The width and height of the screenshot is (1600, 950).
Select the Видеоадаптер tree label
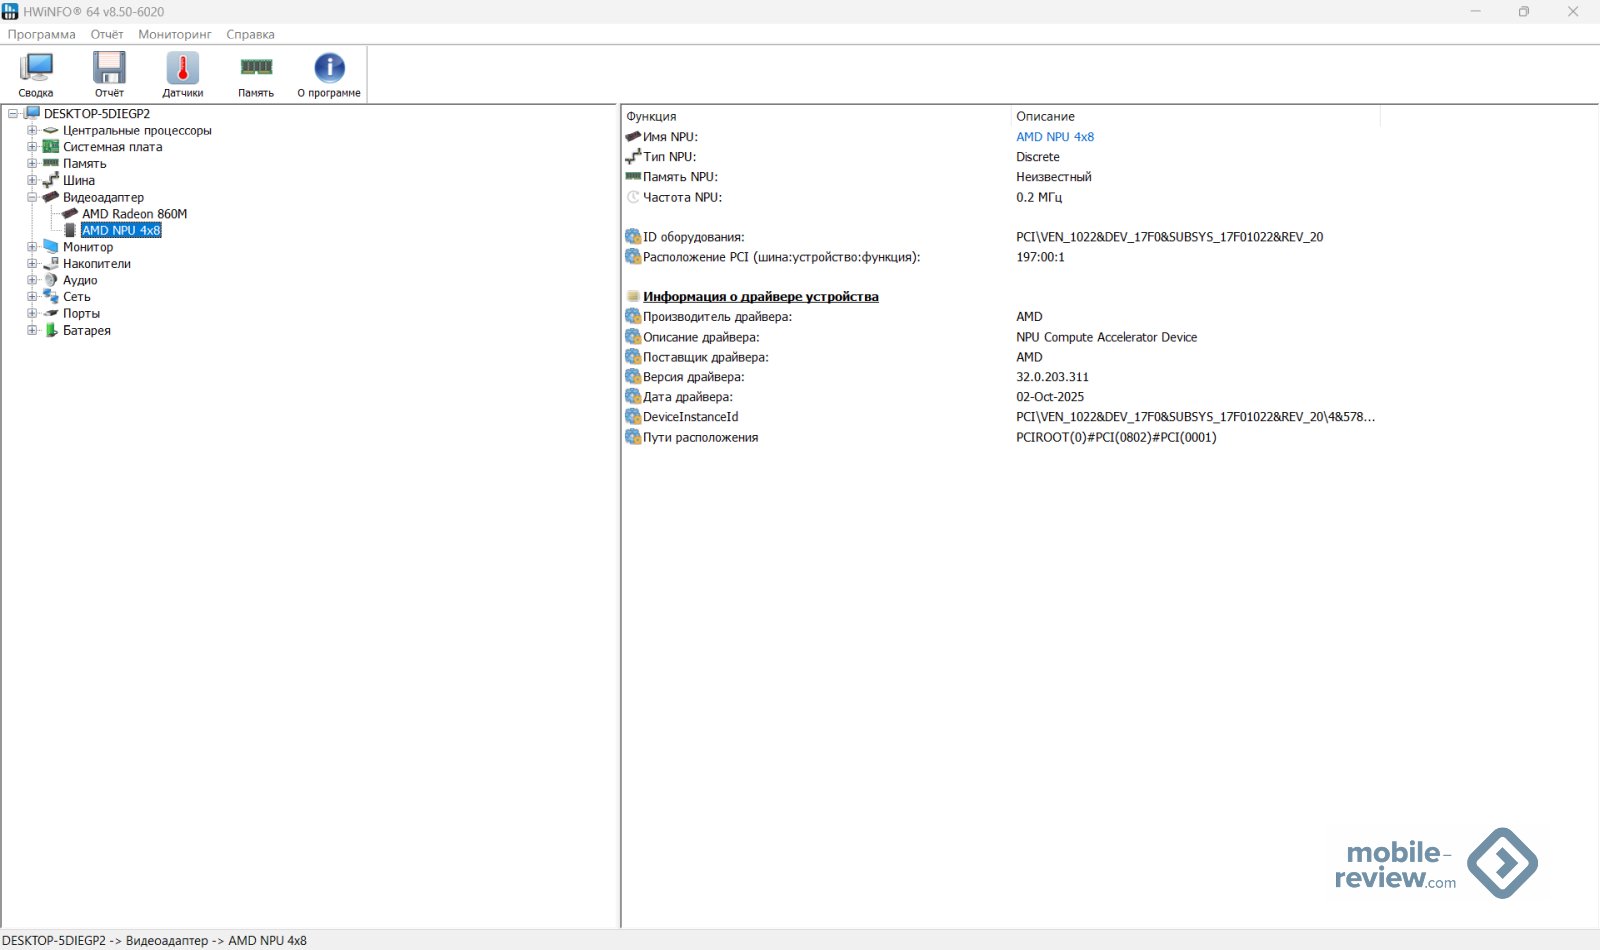(103, 197)
